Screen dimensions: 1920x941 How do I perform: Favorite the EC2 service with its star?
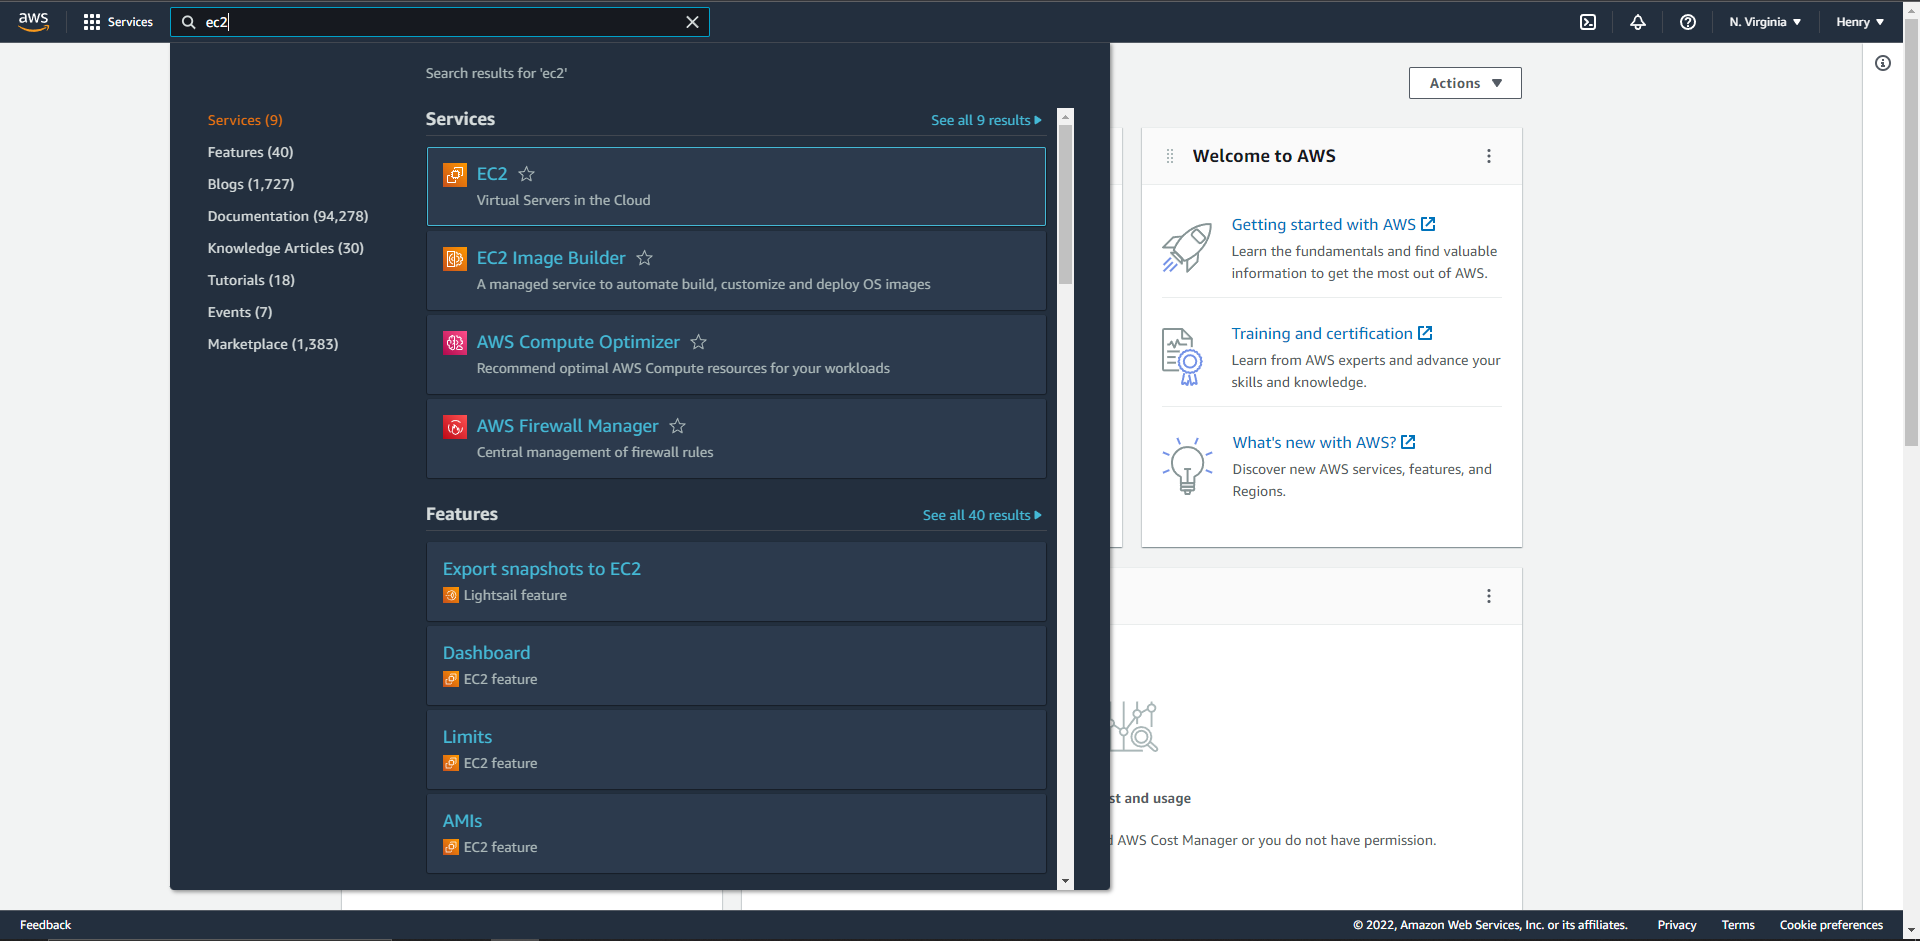pyautogui.click(x=527, y=174)
